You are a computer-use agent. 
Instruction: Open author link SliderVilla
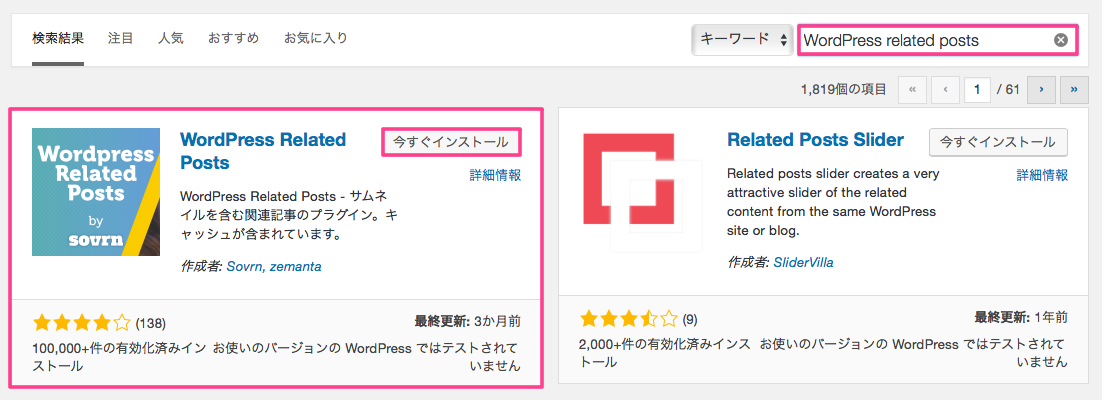coord(803,263)
